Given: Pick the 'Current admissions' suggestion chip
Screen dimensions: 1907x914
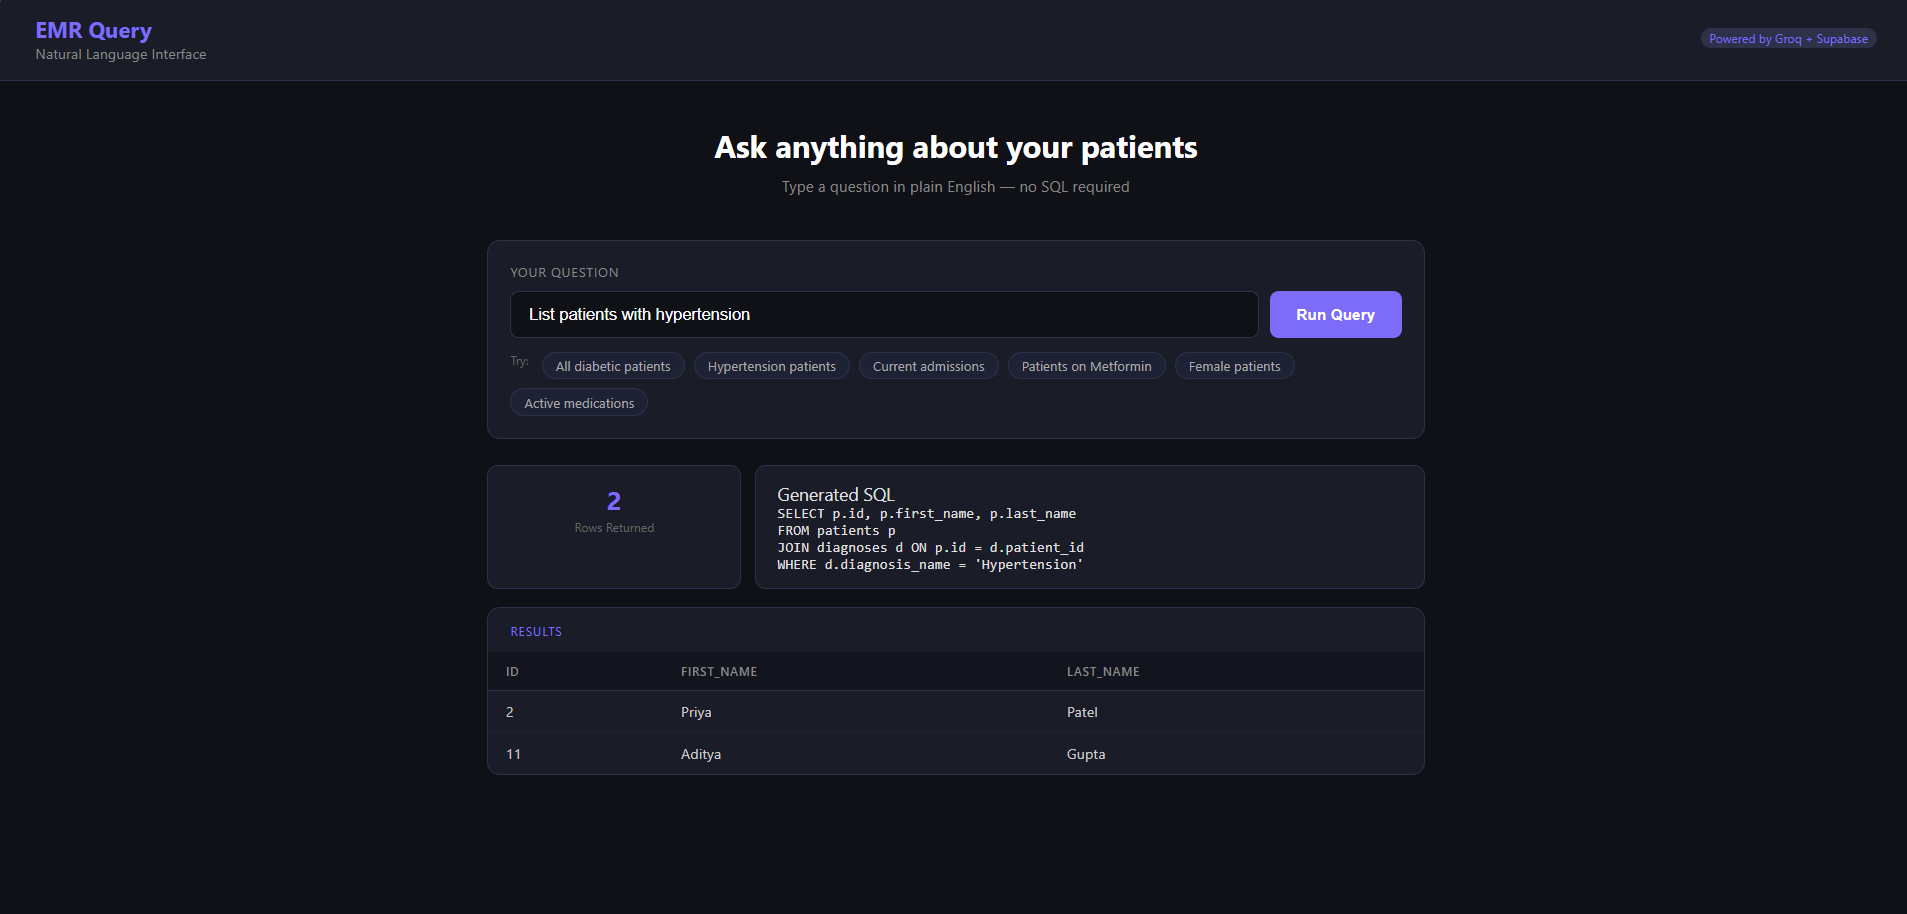Looking at the screenshot, I should (928, 366).
